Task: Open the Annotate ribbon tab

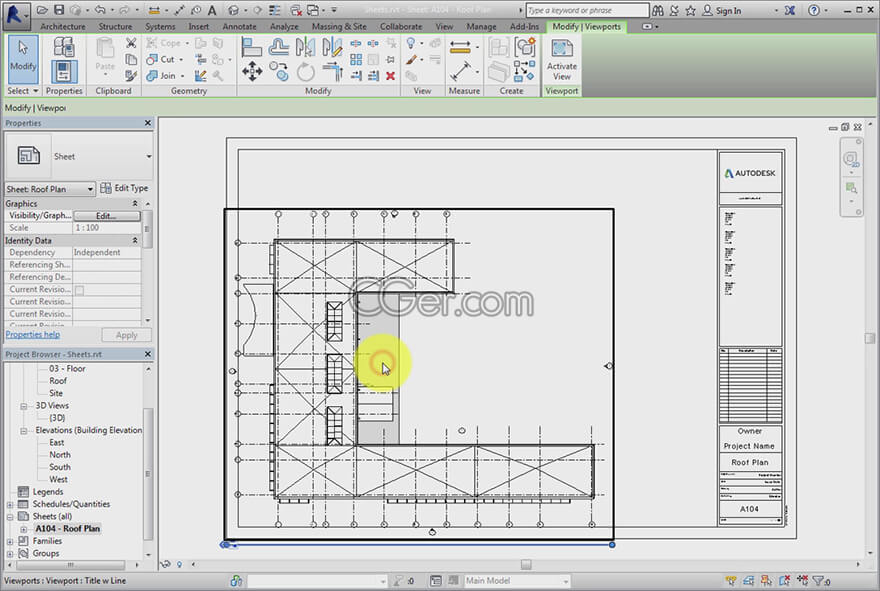Action: pyautogui.click(x=239, y=26)
